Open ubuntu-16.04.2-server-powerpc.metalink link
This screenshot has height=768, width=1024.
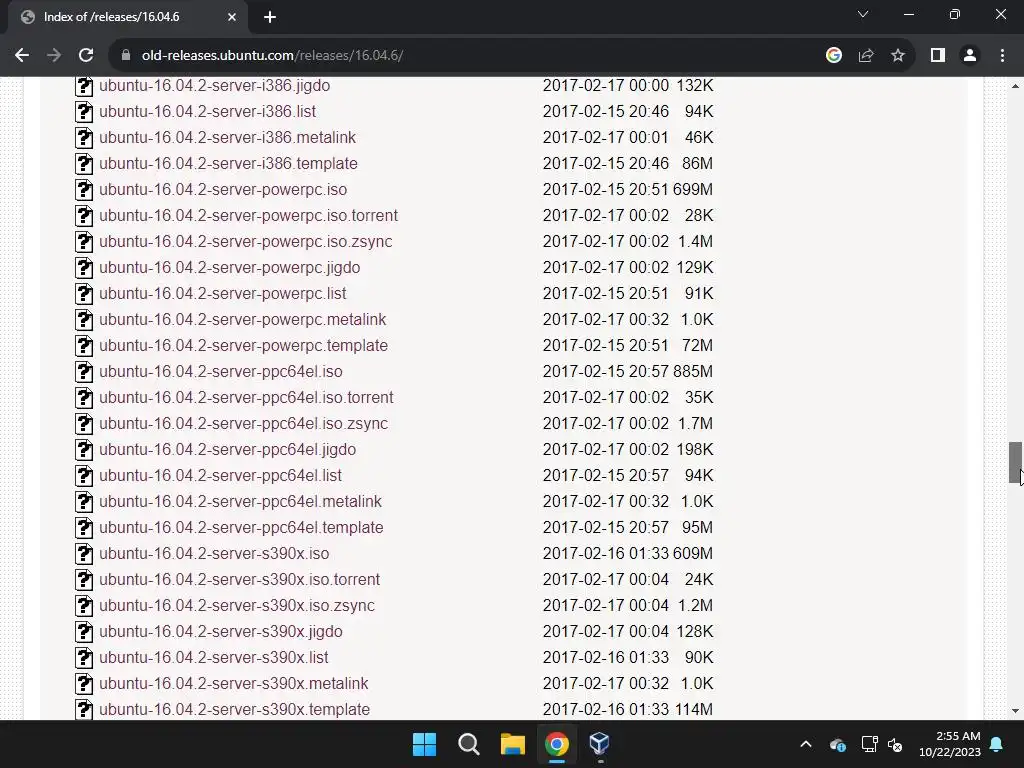[x=242, y=319]
